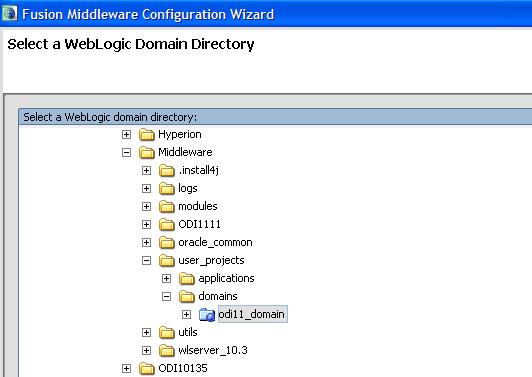Image resolution: width=532 pixels, height=377 pixels.
Task: Expand the ODI1111 folder node
Action: pyautogui.click(x=146, y=224)
